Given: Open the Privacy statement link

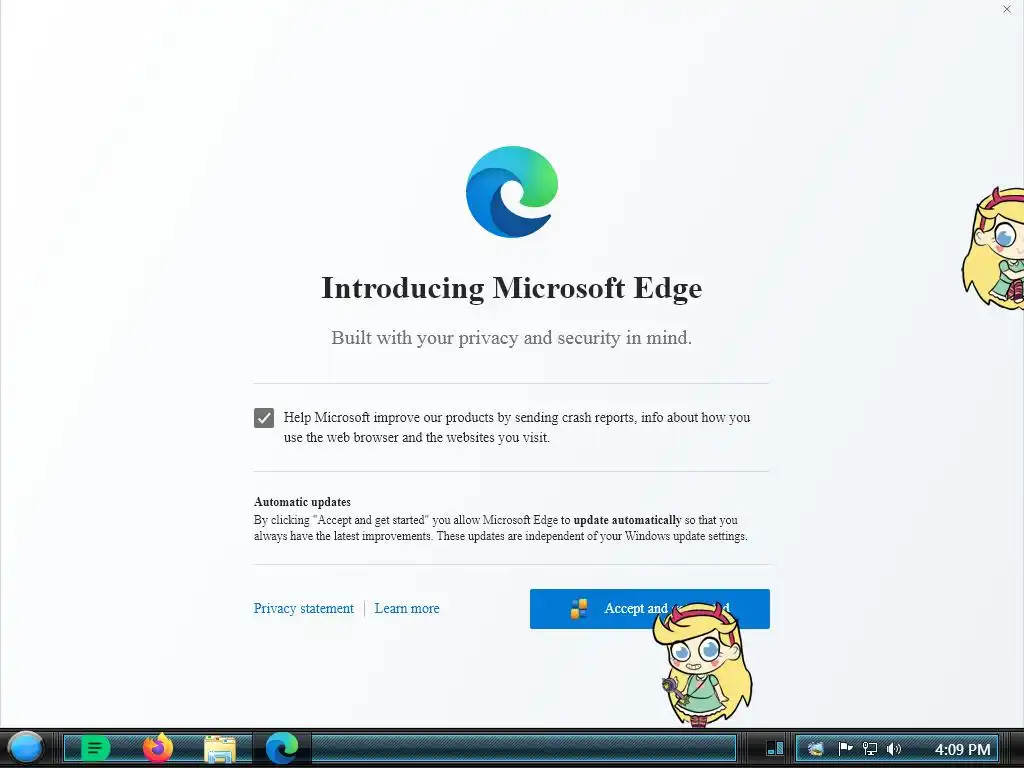Looking at the screenshot, I should [x=304, y=609].
